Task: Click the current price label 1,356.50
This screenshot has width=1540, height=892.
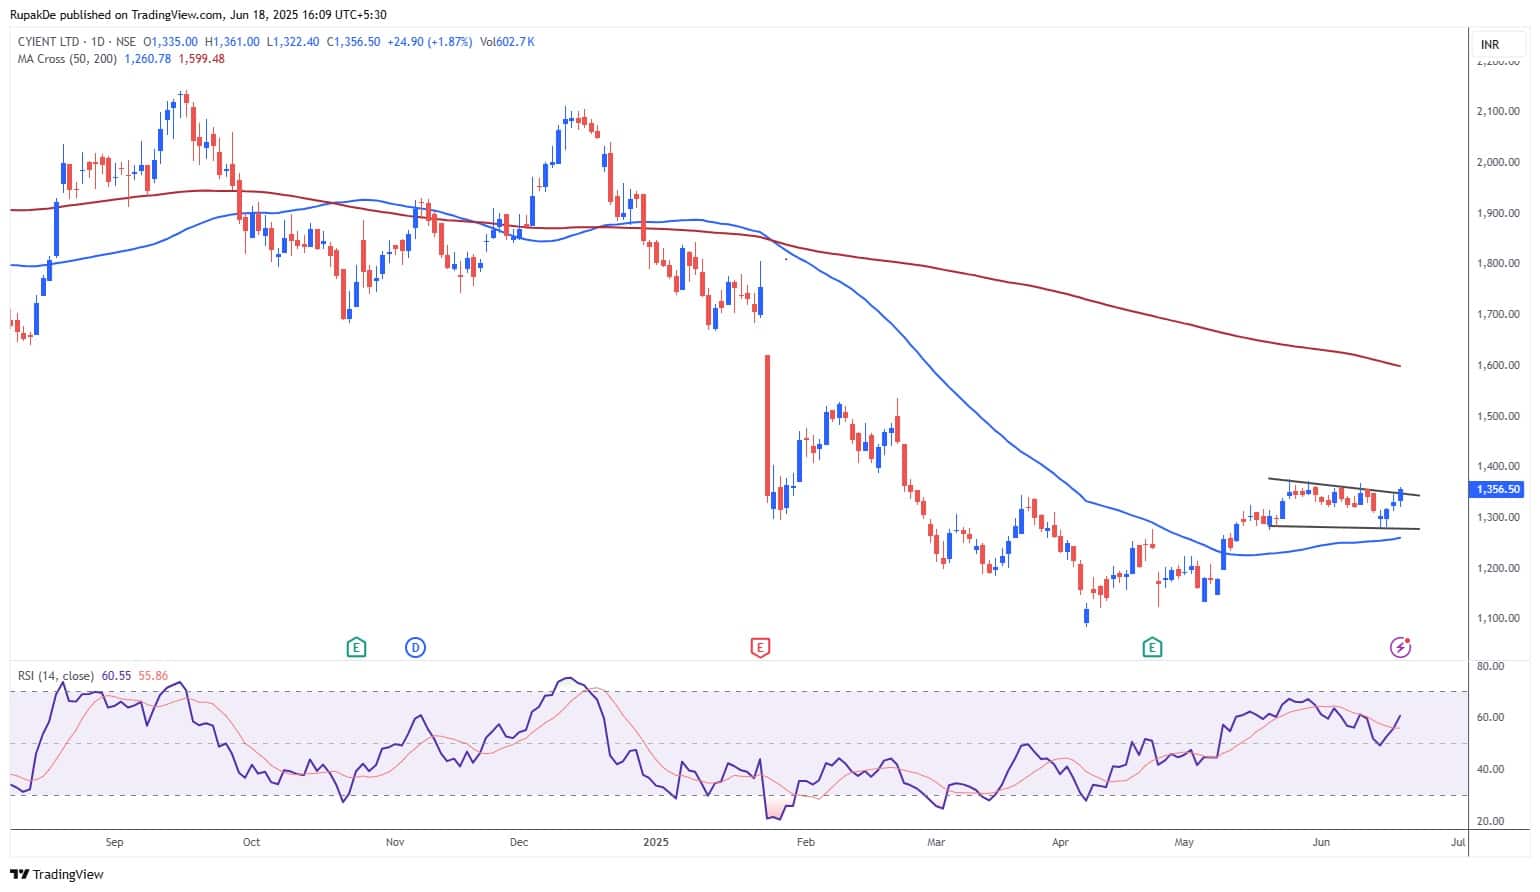Action: click(1498, 490)
